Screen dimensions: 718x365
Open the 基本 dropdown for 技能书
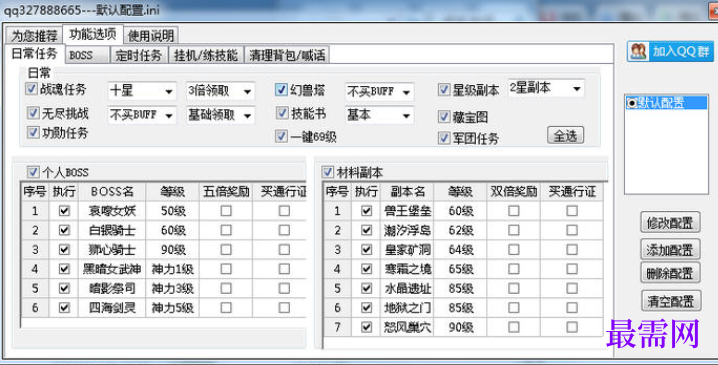click(379, 115)
